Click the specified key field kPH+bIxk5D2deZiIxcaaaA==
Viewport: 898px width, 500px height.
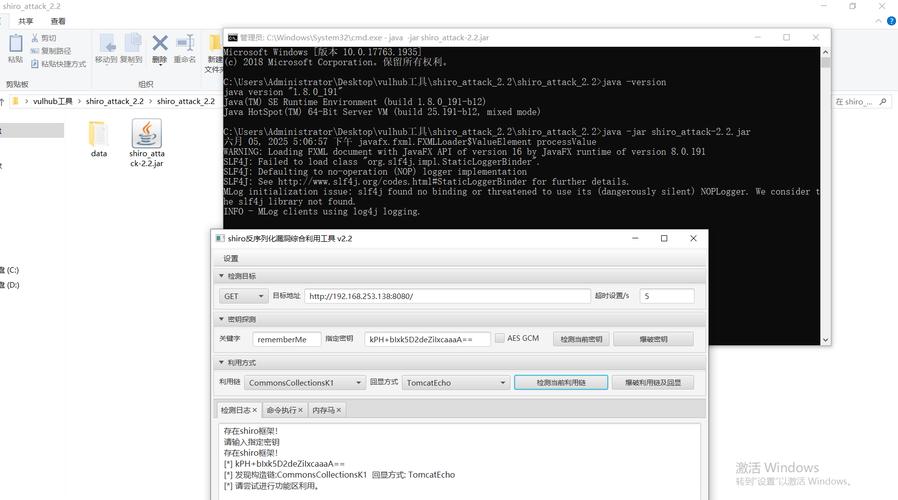[427, 339]
